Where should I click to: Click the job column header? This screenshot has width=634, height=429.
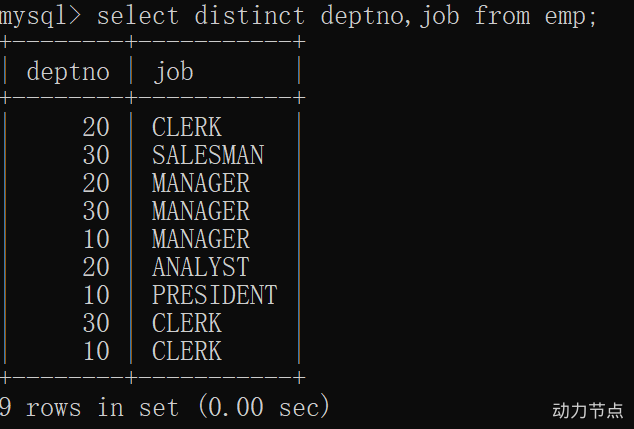coord(173,72)
